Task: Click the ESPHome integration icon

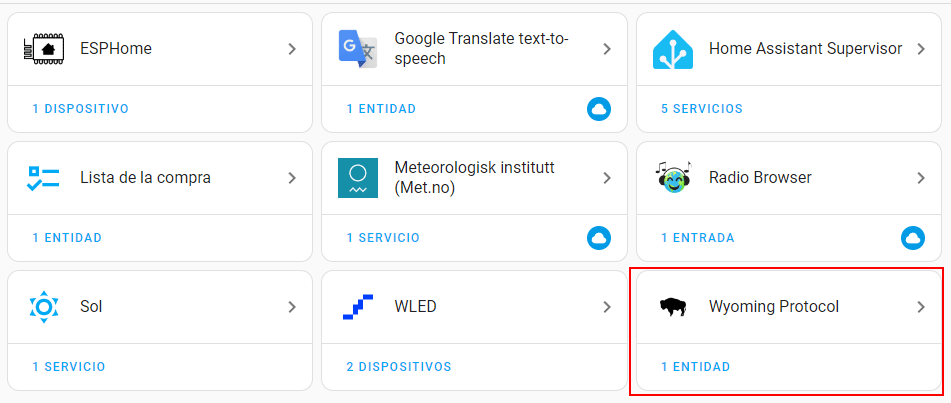Action: pos(44,48)
